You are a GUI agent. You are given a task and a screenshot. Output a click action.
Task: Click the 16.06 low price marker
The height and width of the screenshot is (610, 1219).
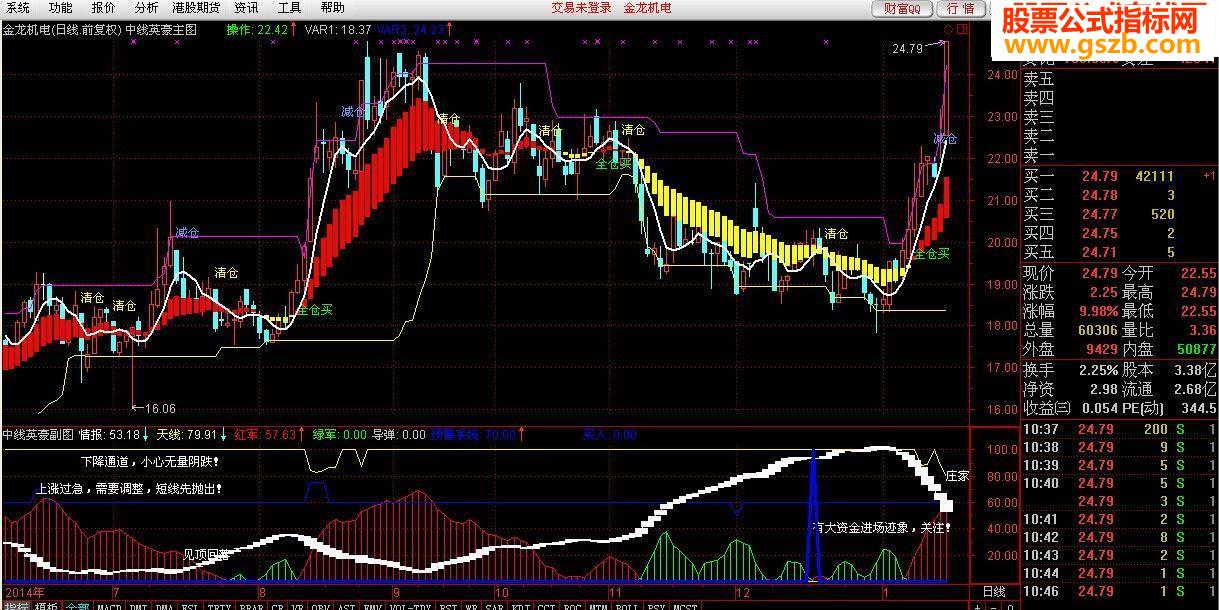pyautogui.click(x=160, y=408)
